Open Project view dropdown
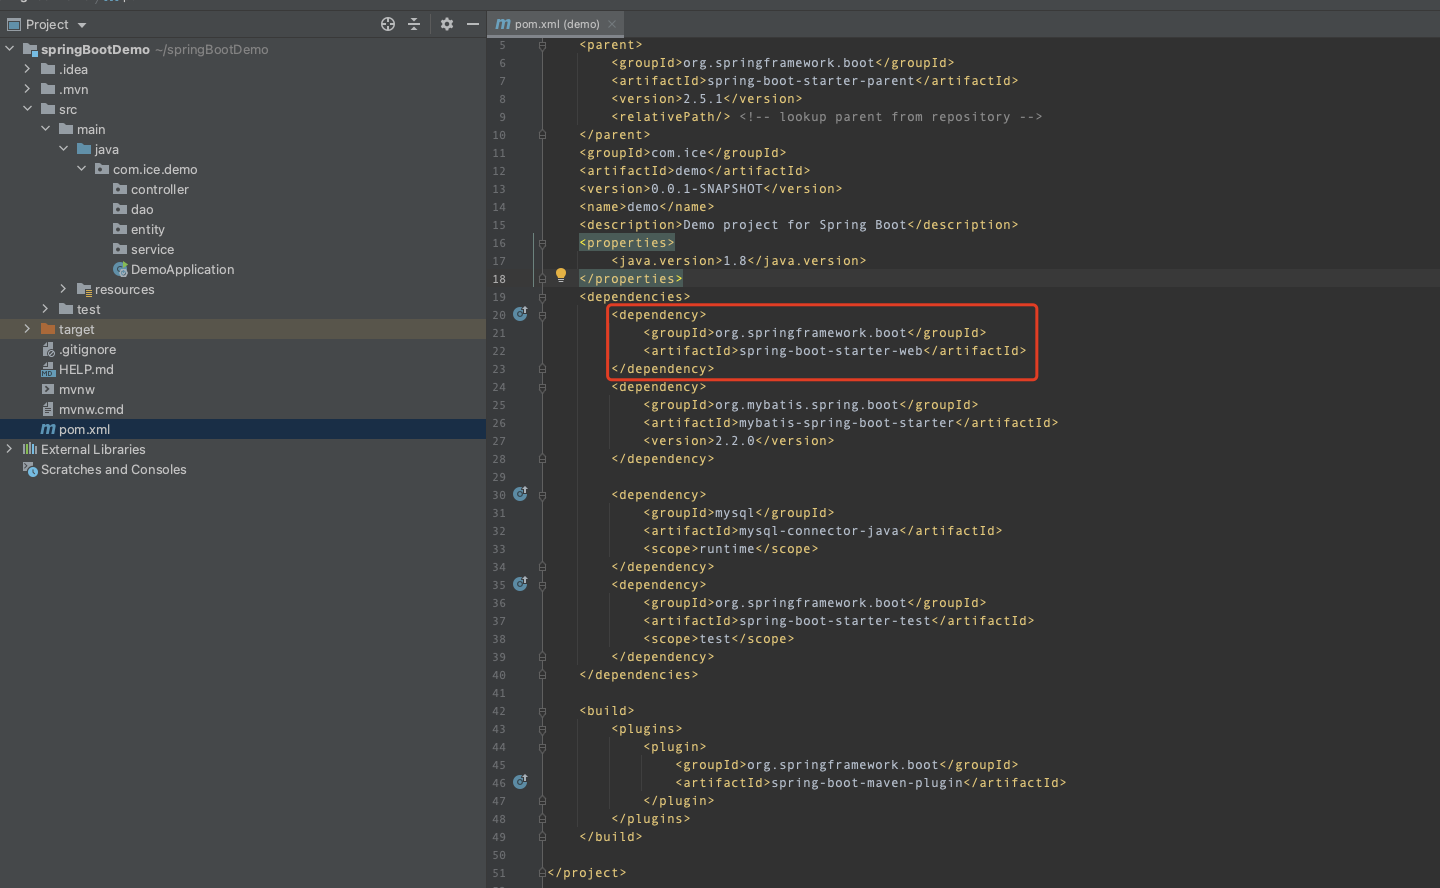This screenshot has width=1440, height=888. [82, 25]
